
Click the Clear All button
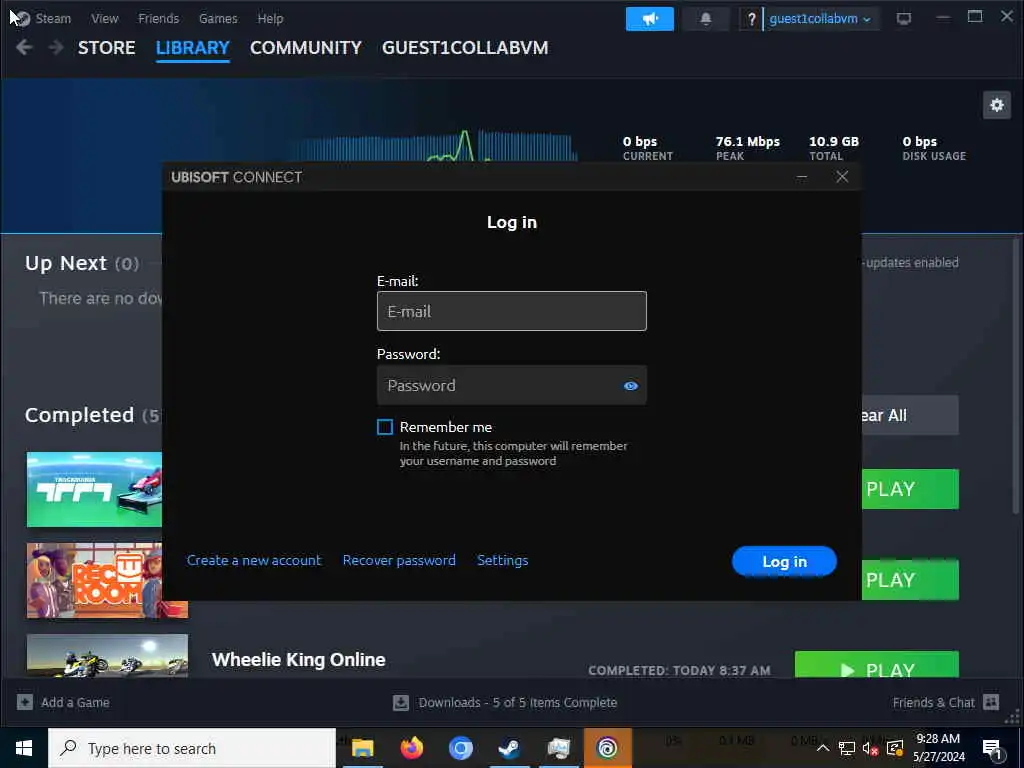click(910, 415)
